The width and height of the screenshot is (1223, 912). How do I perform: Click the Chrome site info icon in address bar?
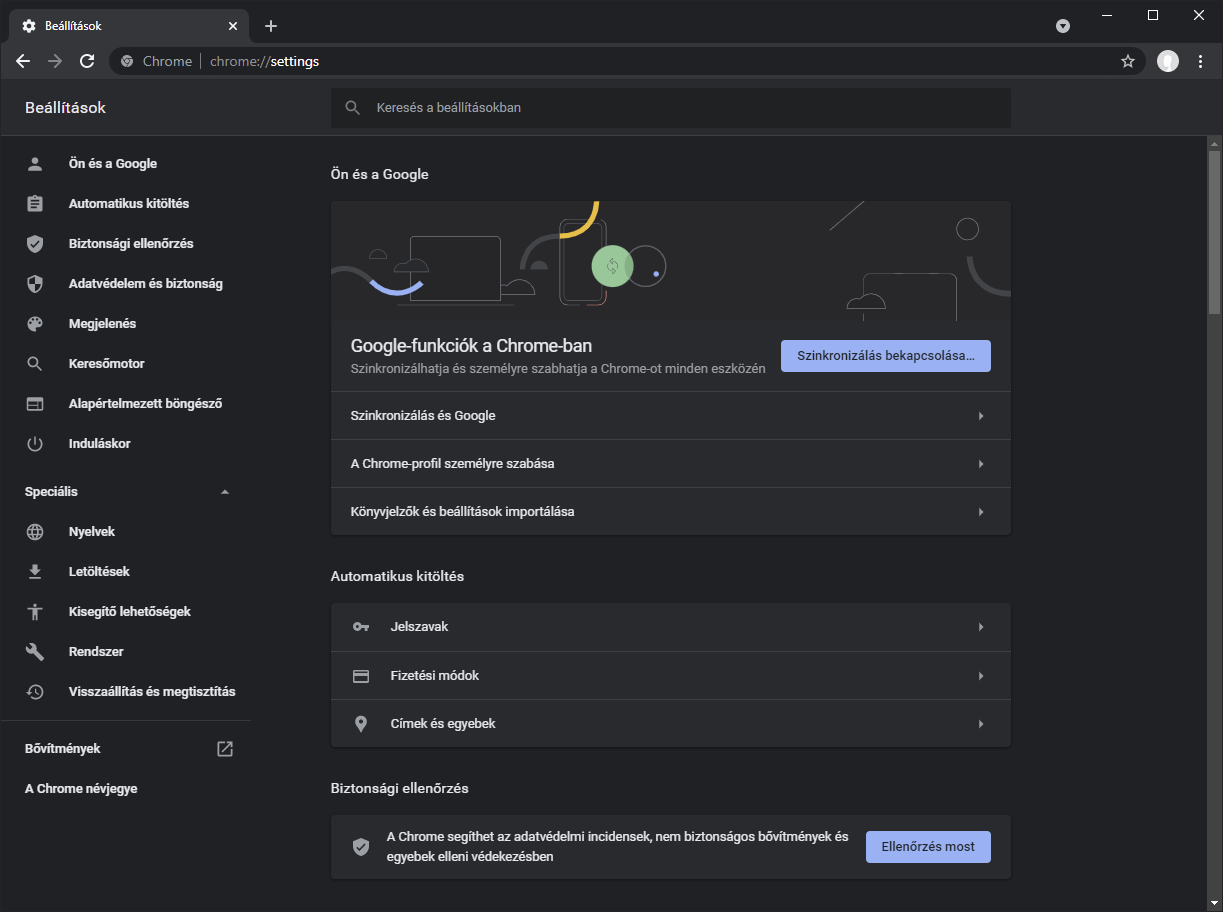(127, 61)
